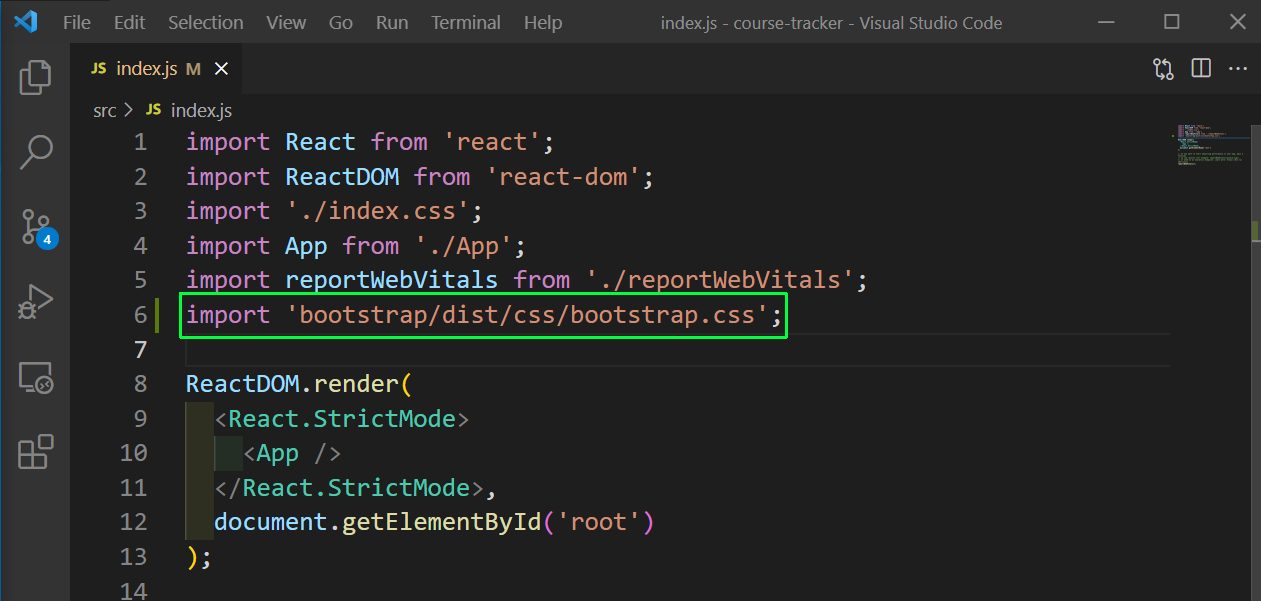Screen dimensions: 1261x601
Task: Click the code minimap preview
Action: (1213, 146)
